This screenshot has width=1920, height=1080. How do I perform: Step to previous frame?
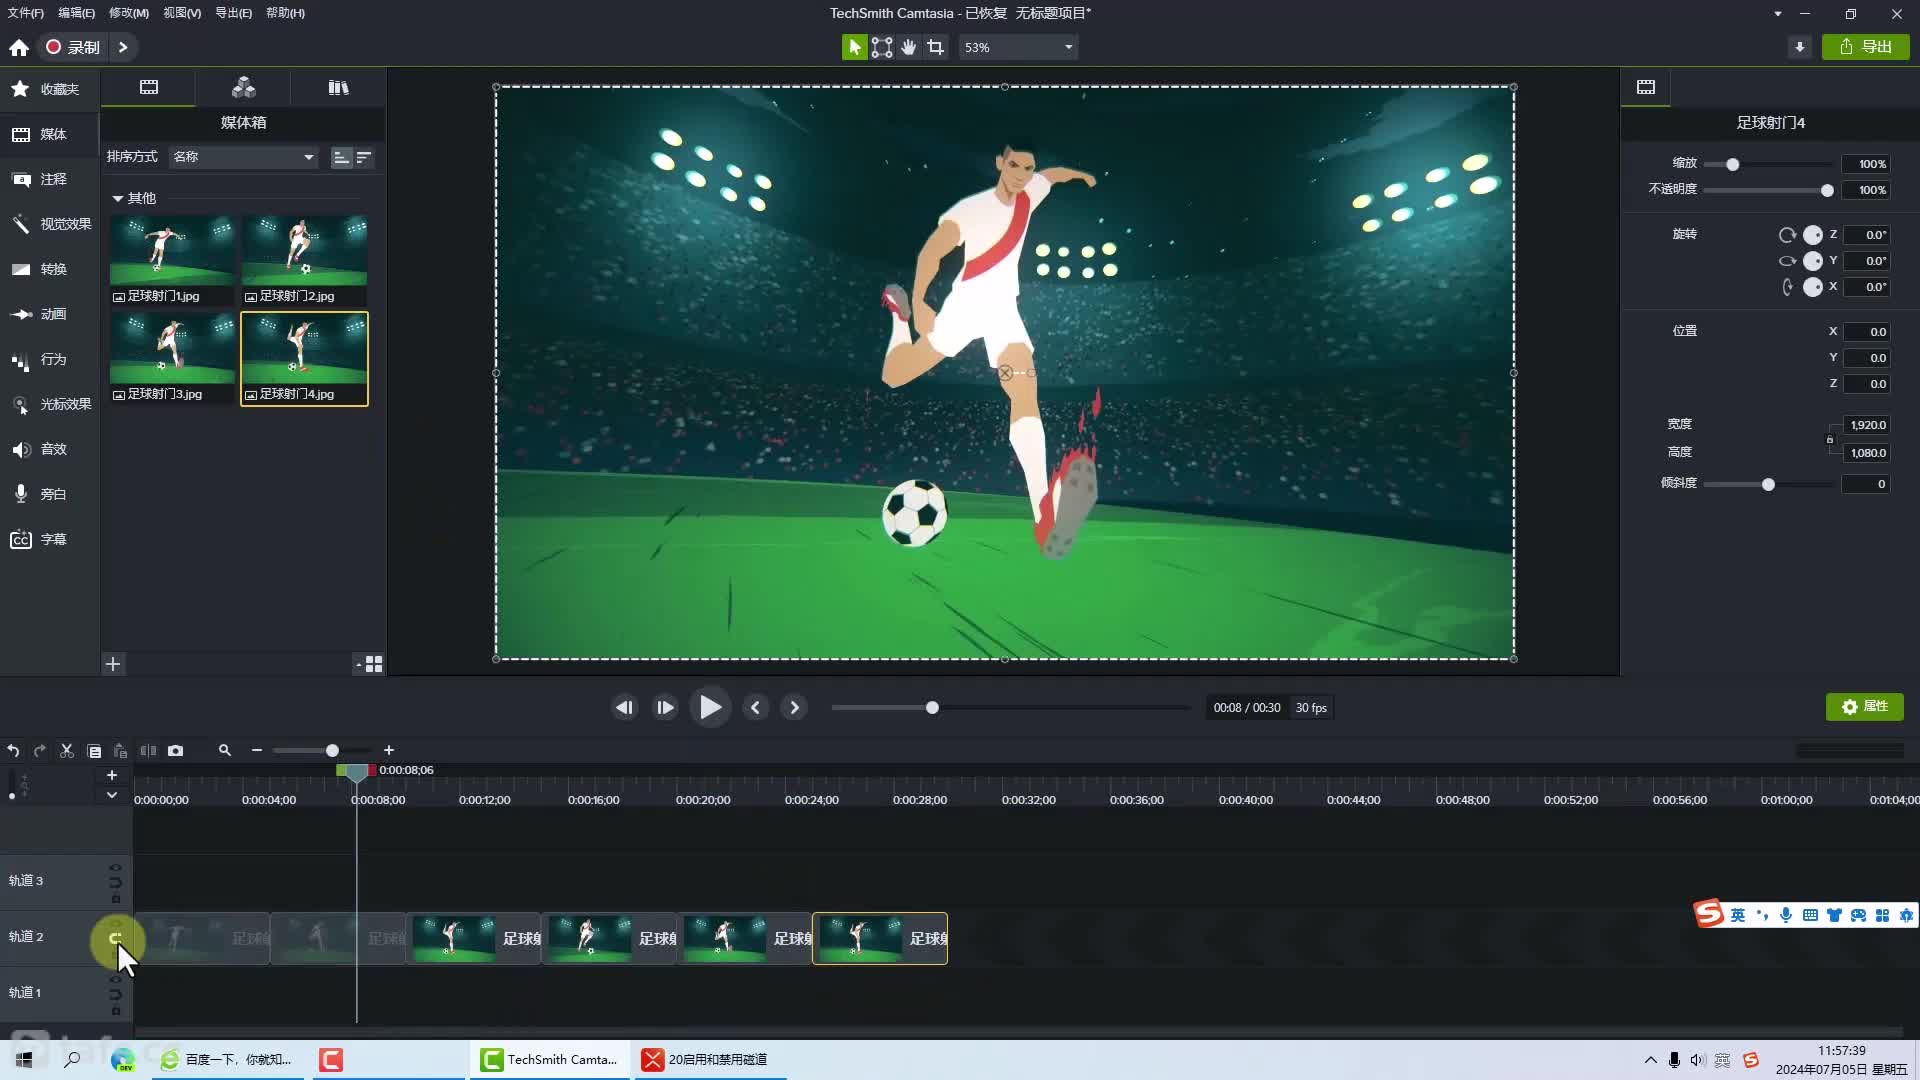pos(625,708)
